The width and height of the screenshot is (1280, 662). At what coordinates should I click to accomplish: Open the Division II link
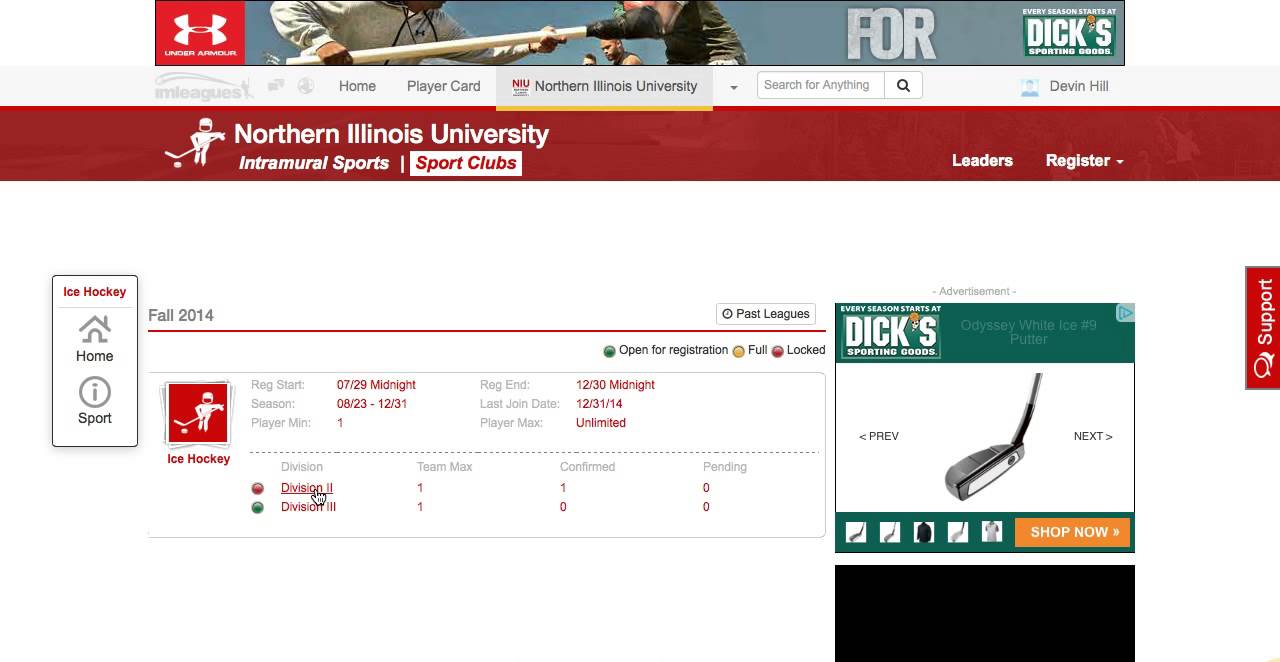pyautogui.click(x=307, y=488)
